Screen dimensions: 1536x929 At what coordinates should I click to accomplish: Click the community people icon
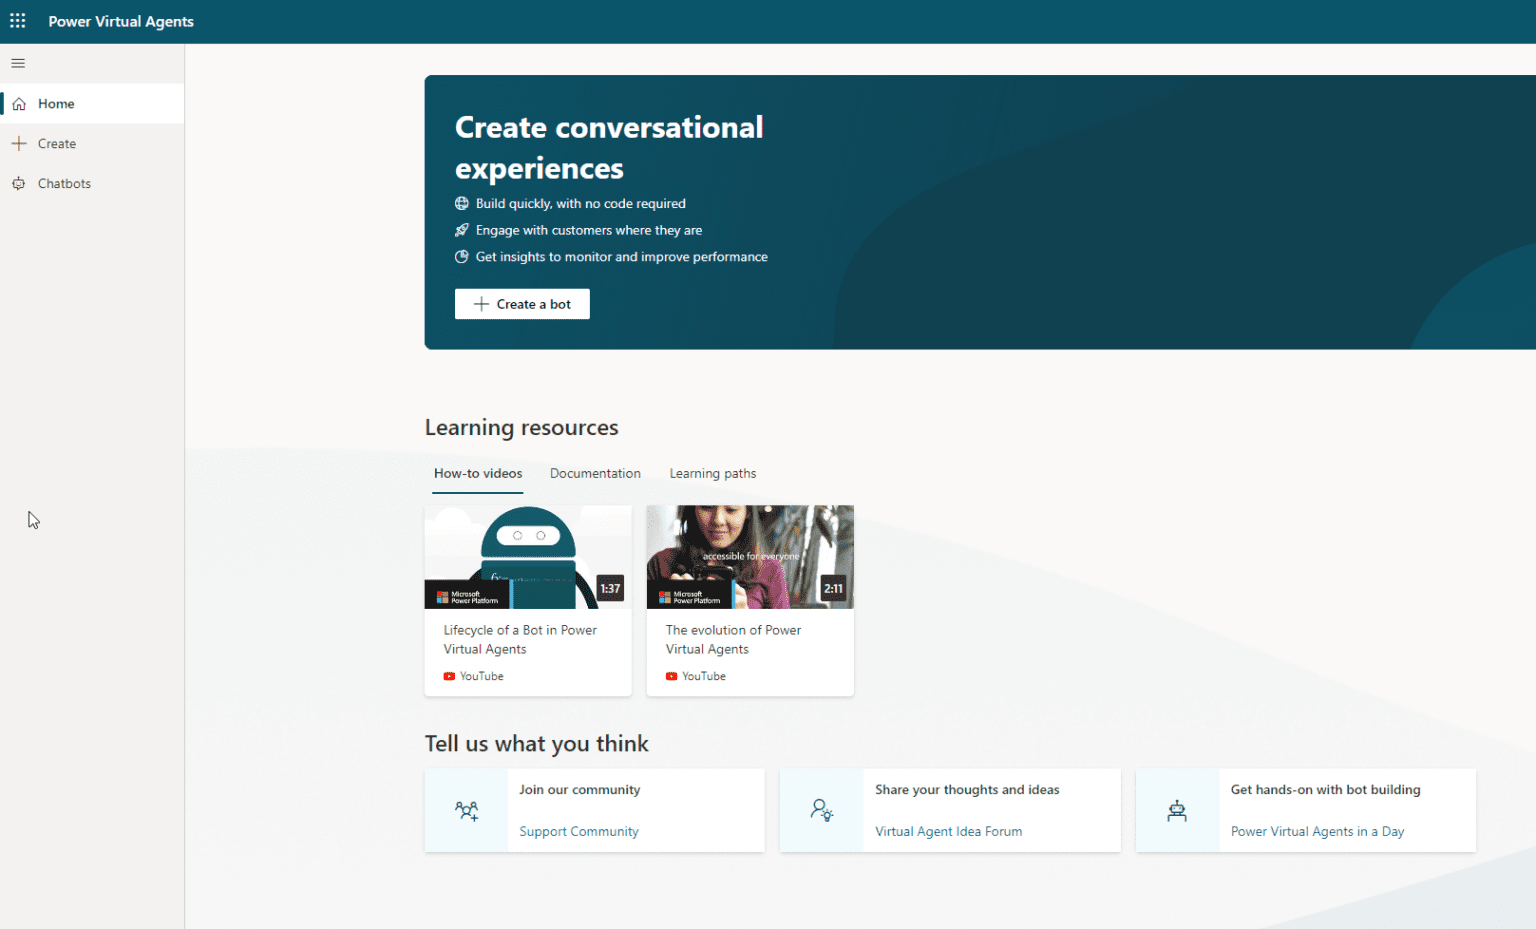tap(466, 811)
